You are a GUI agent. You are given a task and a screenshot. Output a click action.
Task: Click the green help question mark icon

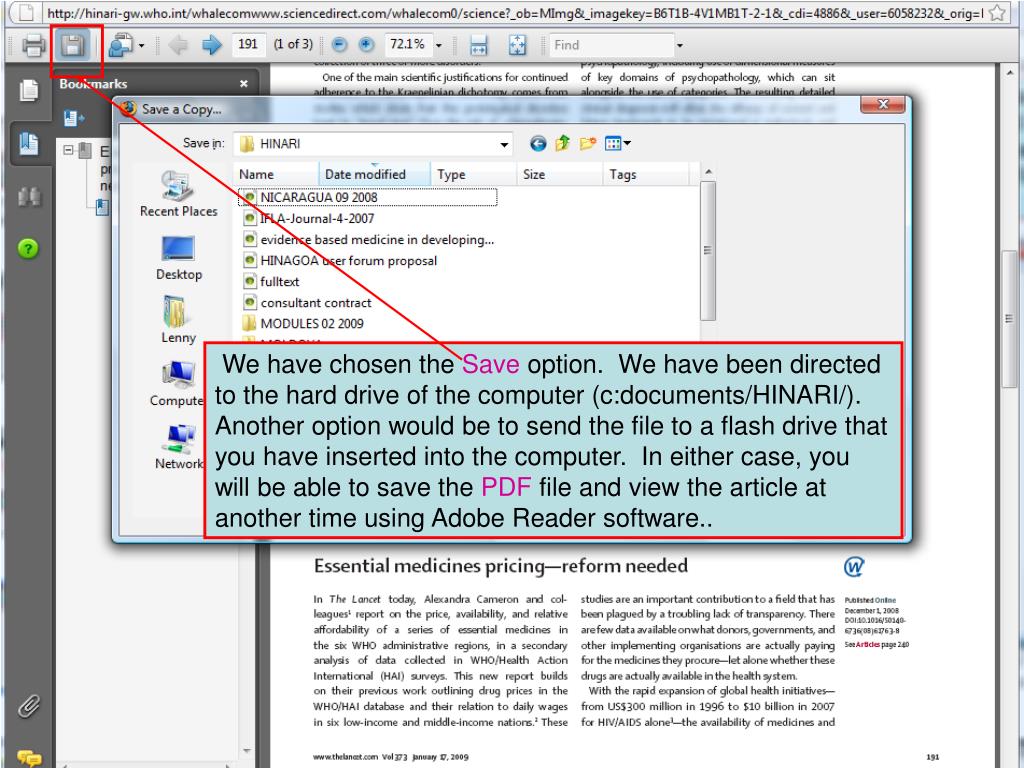coord(28,248)
